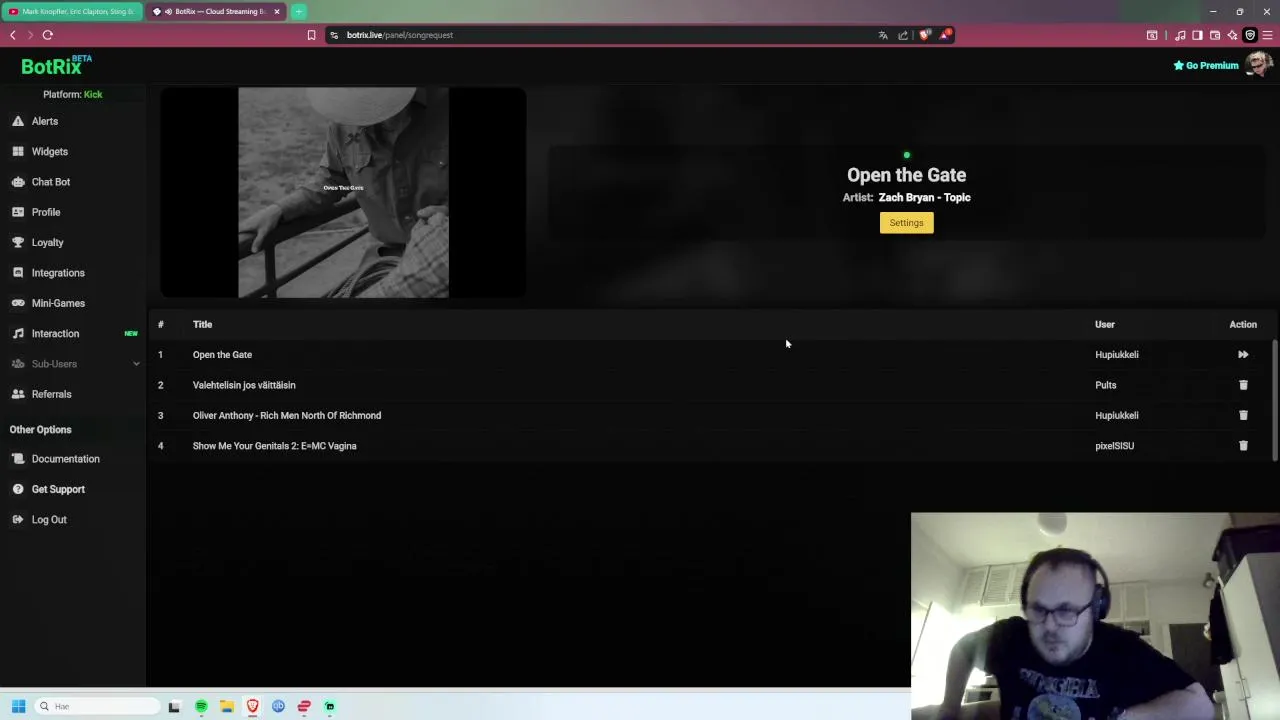
Task: Open the browser hamburger menu
Action: point(1267,35)
